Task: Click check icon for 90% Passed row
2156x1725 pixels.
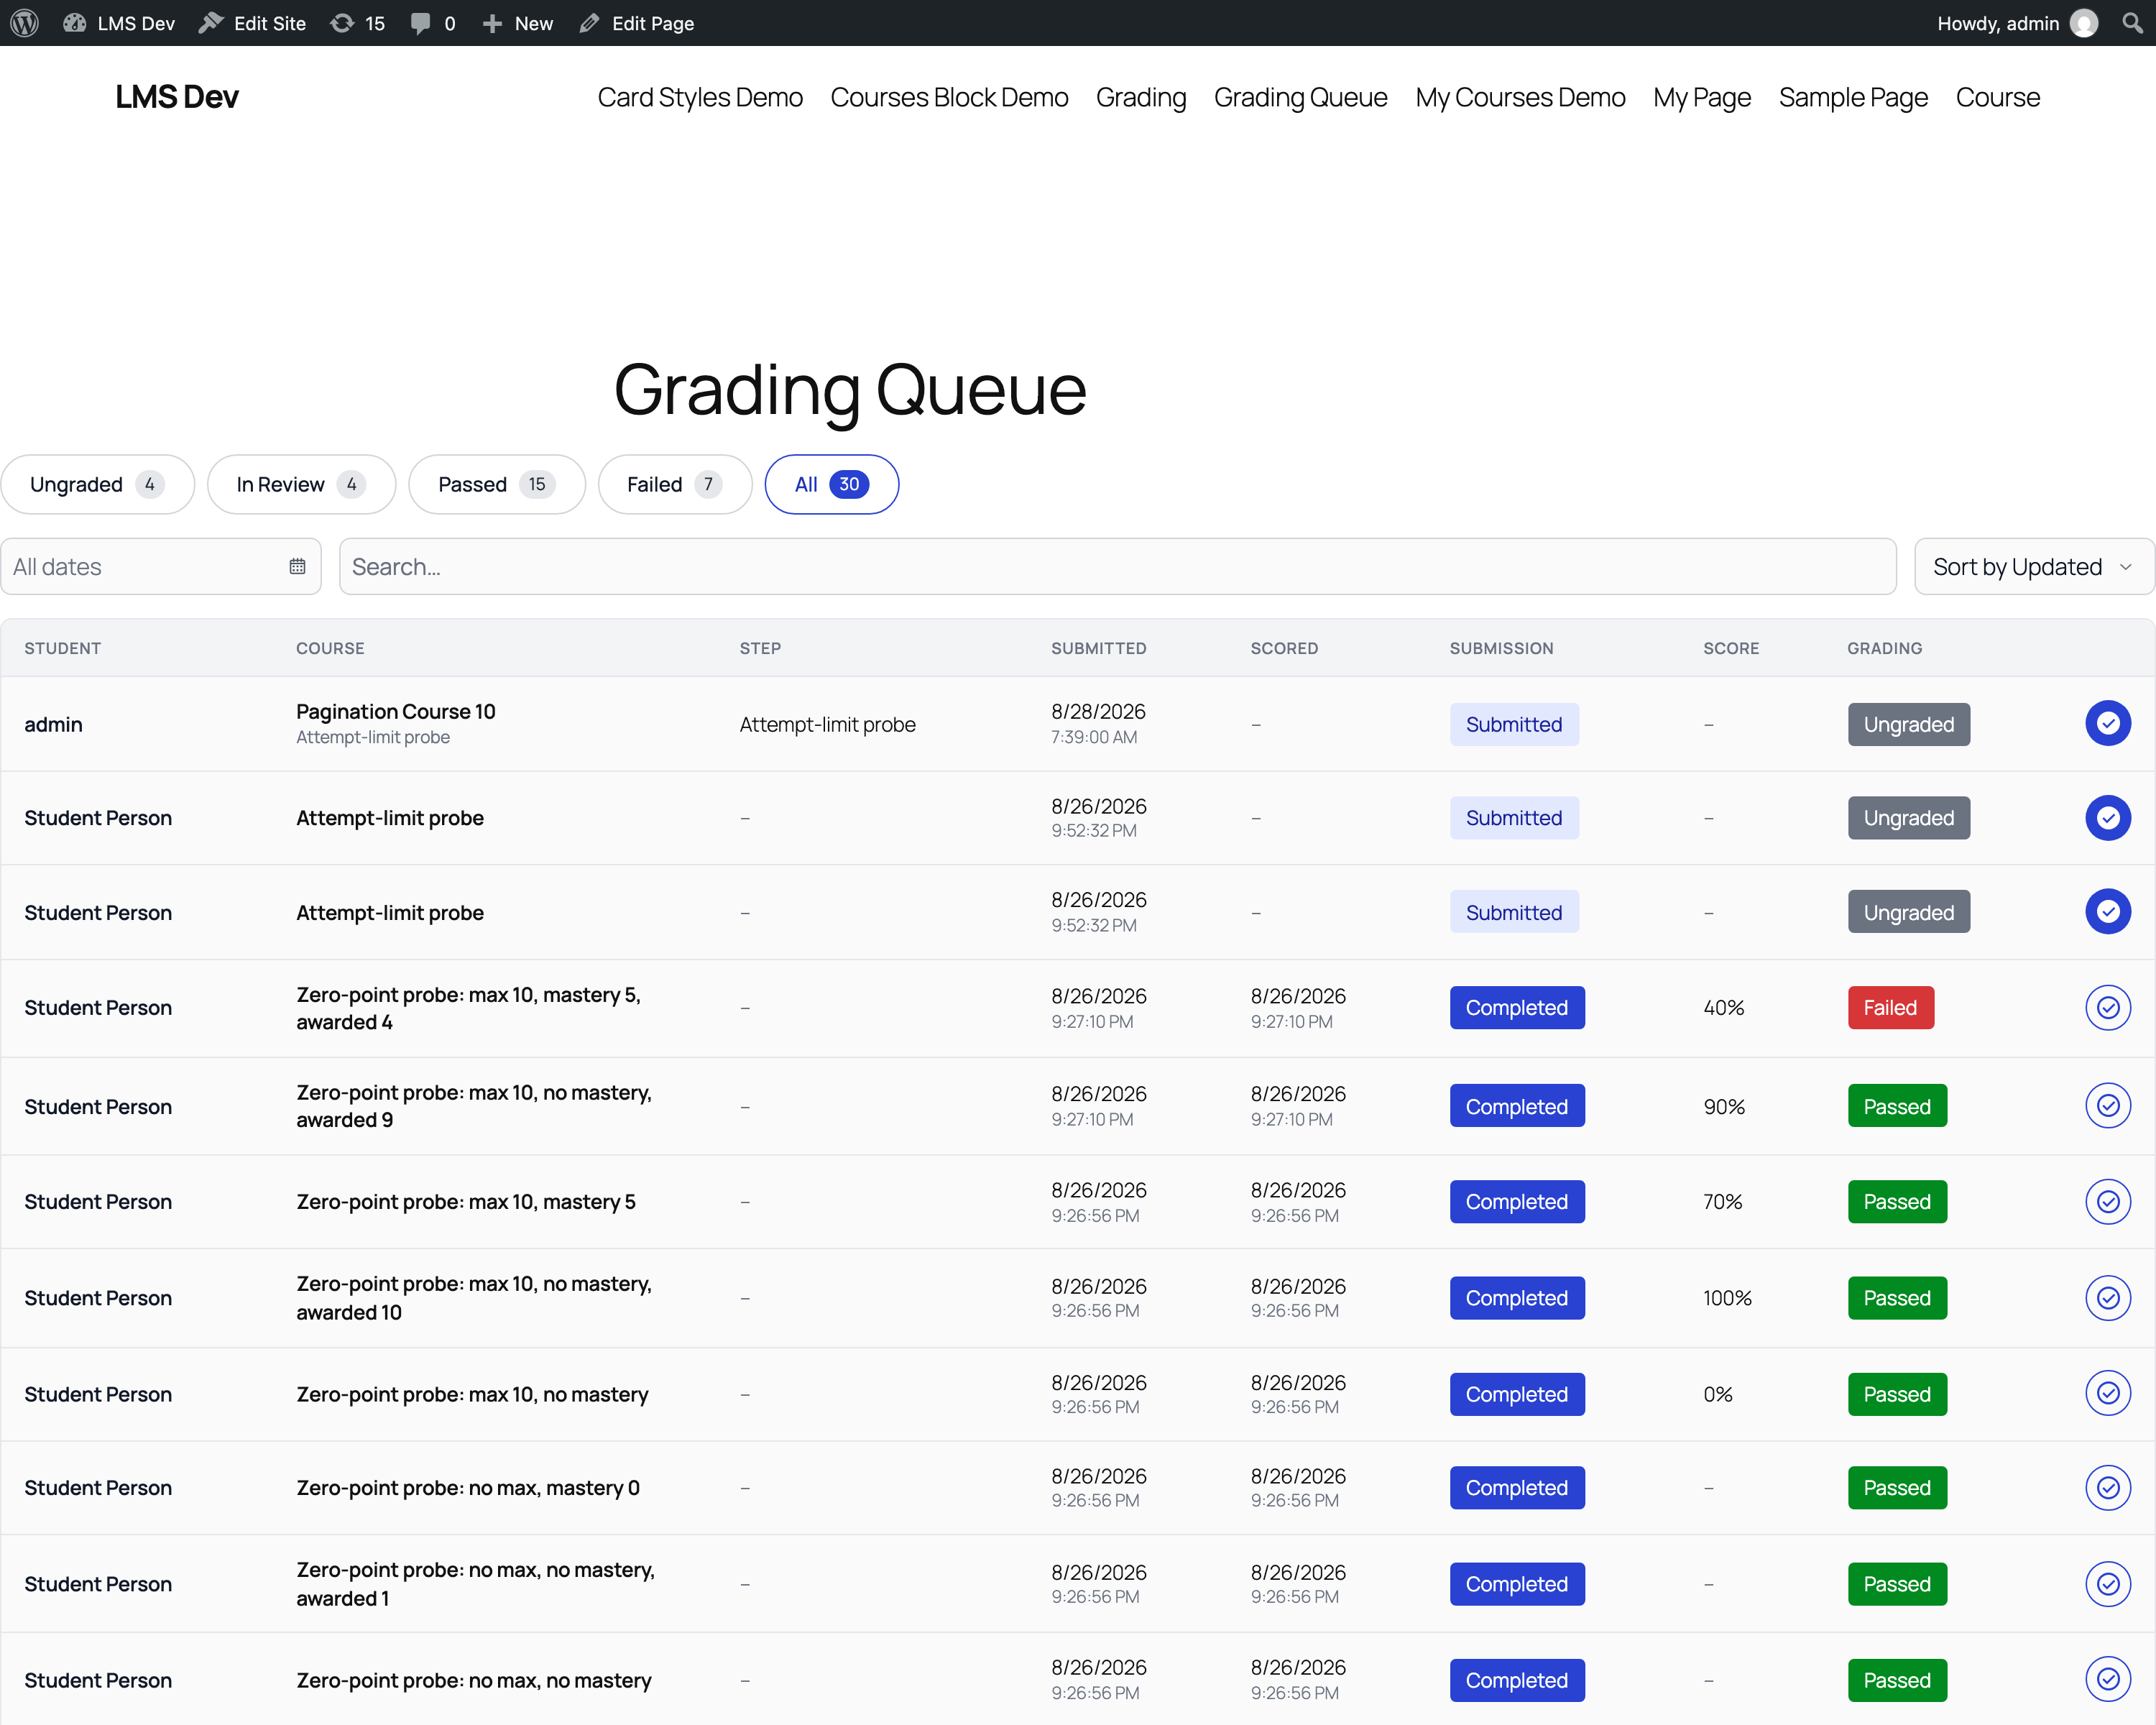Action: pos(2108,1105)
